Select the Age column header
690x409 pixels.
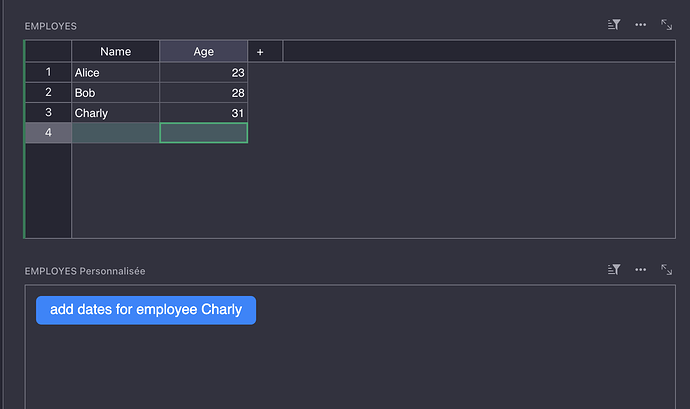(203, 51)
